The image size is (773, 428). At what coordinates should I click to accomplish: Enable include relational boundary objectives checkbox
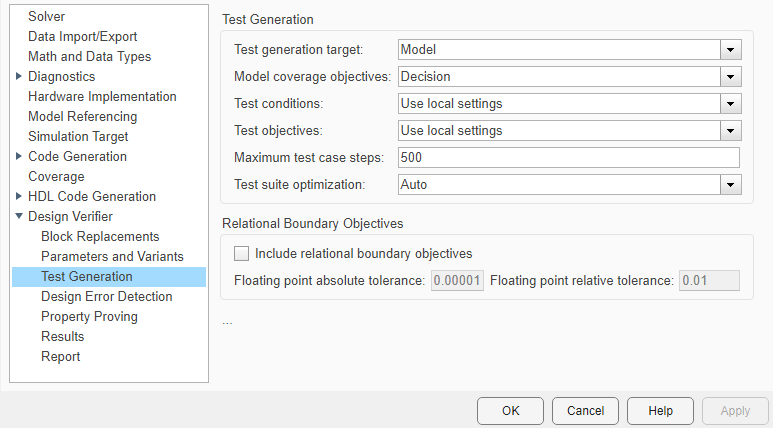tap(241, 254)
